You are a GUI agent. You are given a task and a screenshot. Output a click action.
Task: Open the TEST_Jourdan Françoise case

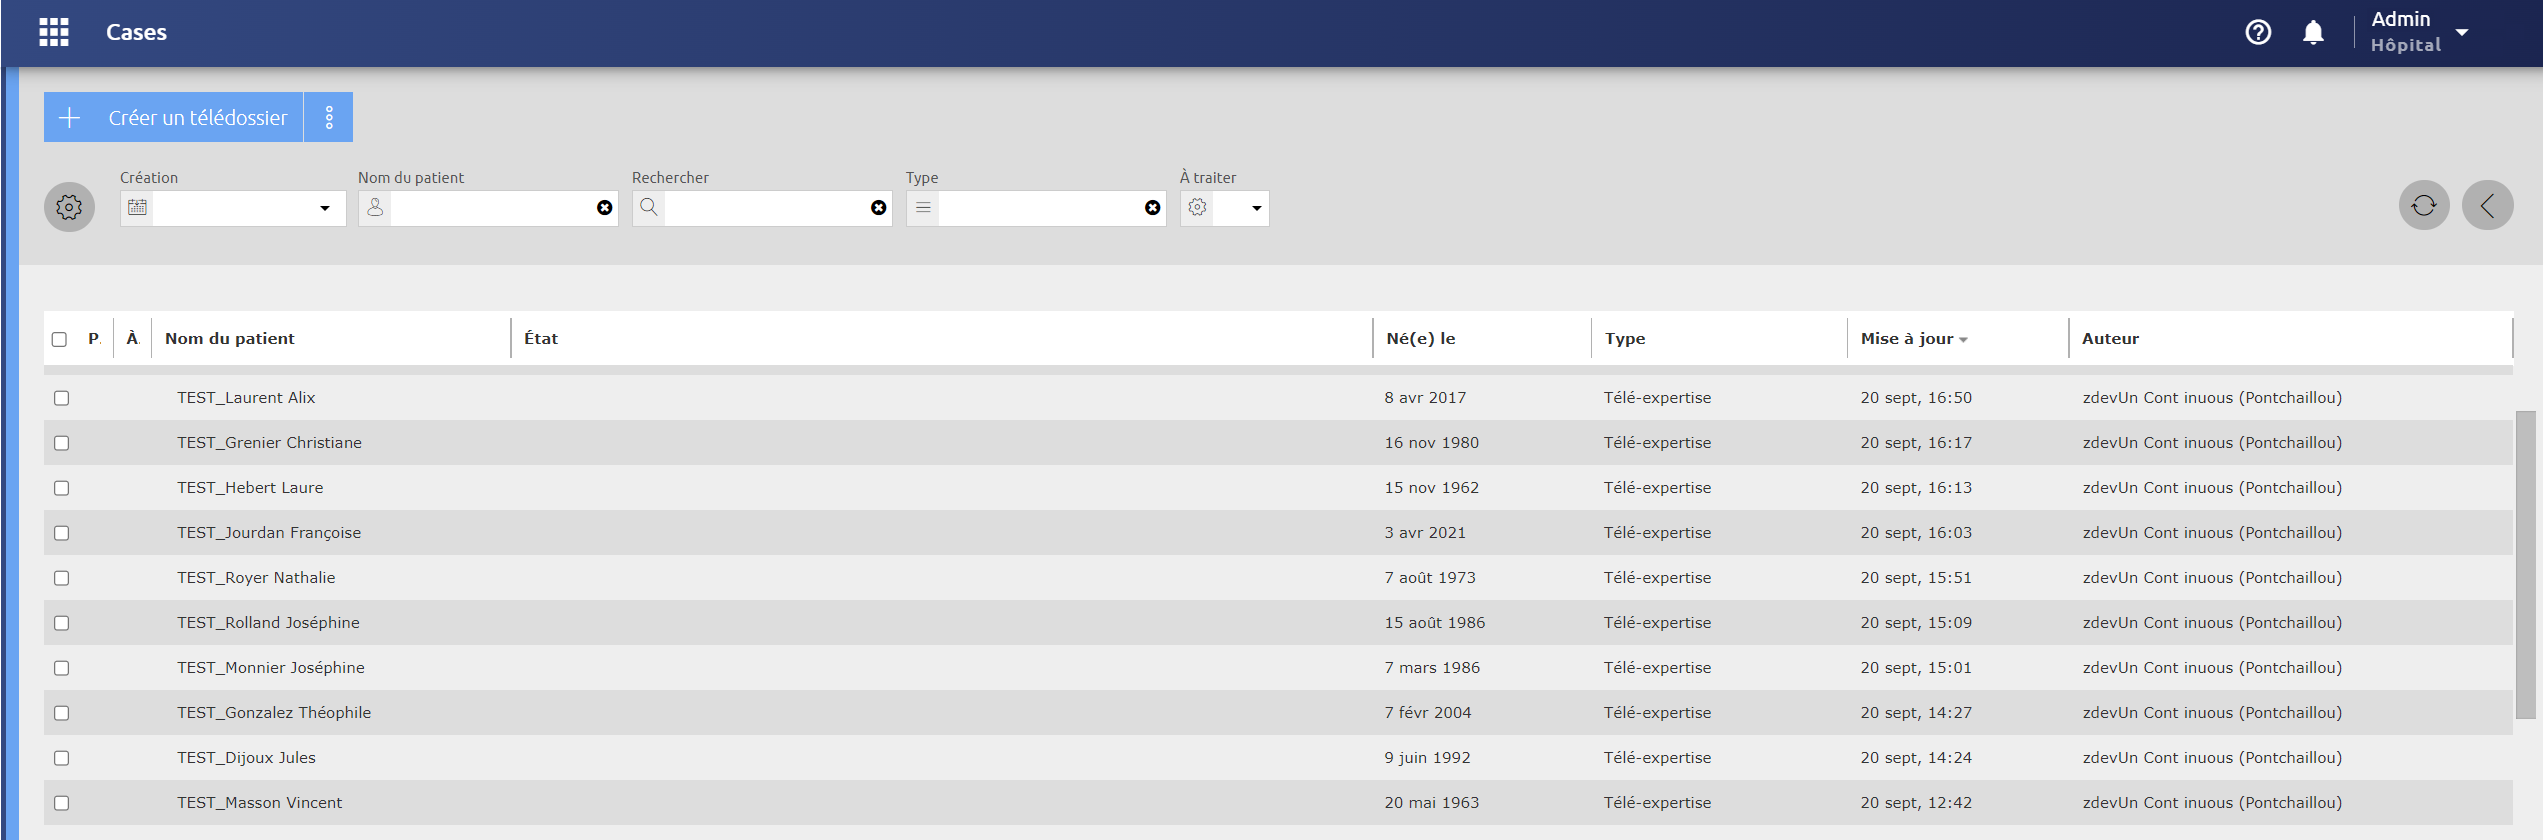coord(269,532)
